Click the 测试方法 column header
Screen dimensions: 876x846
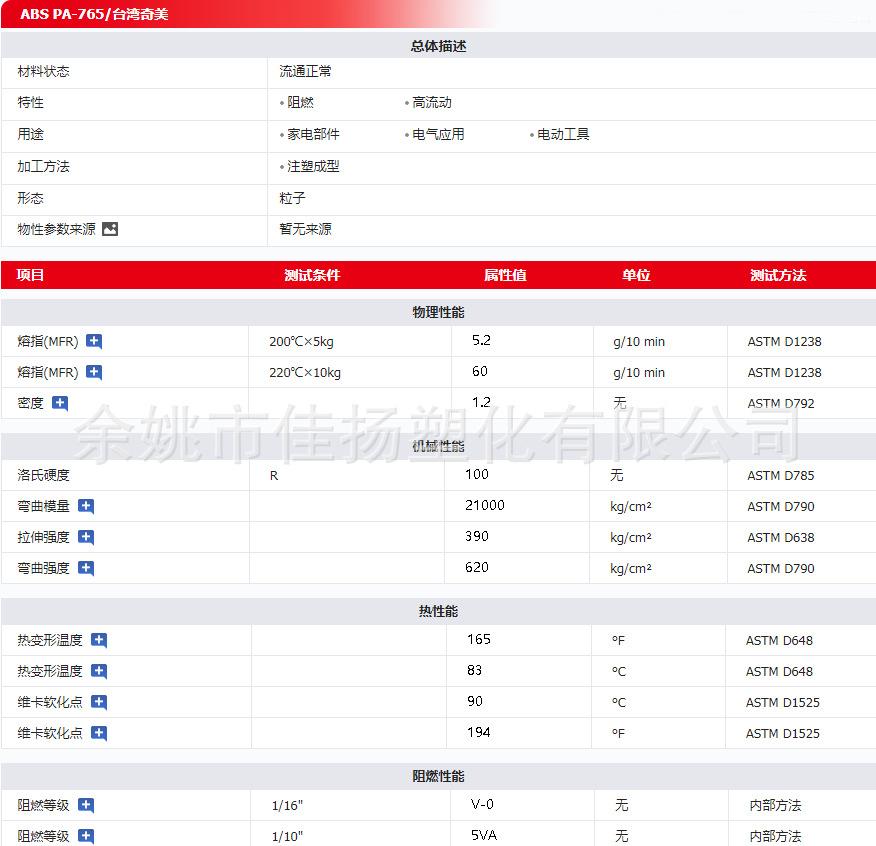click(778, 275)
